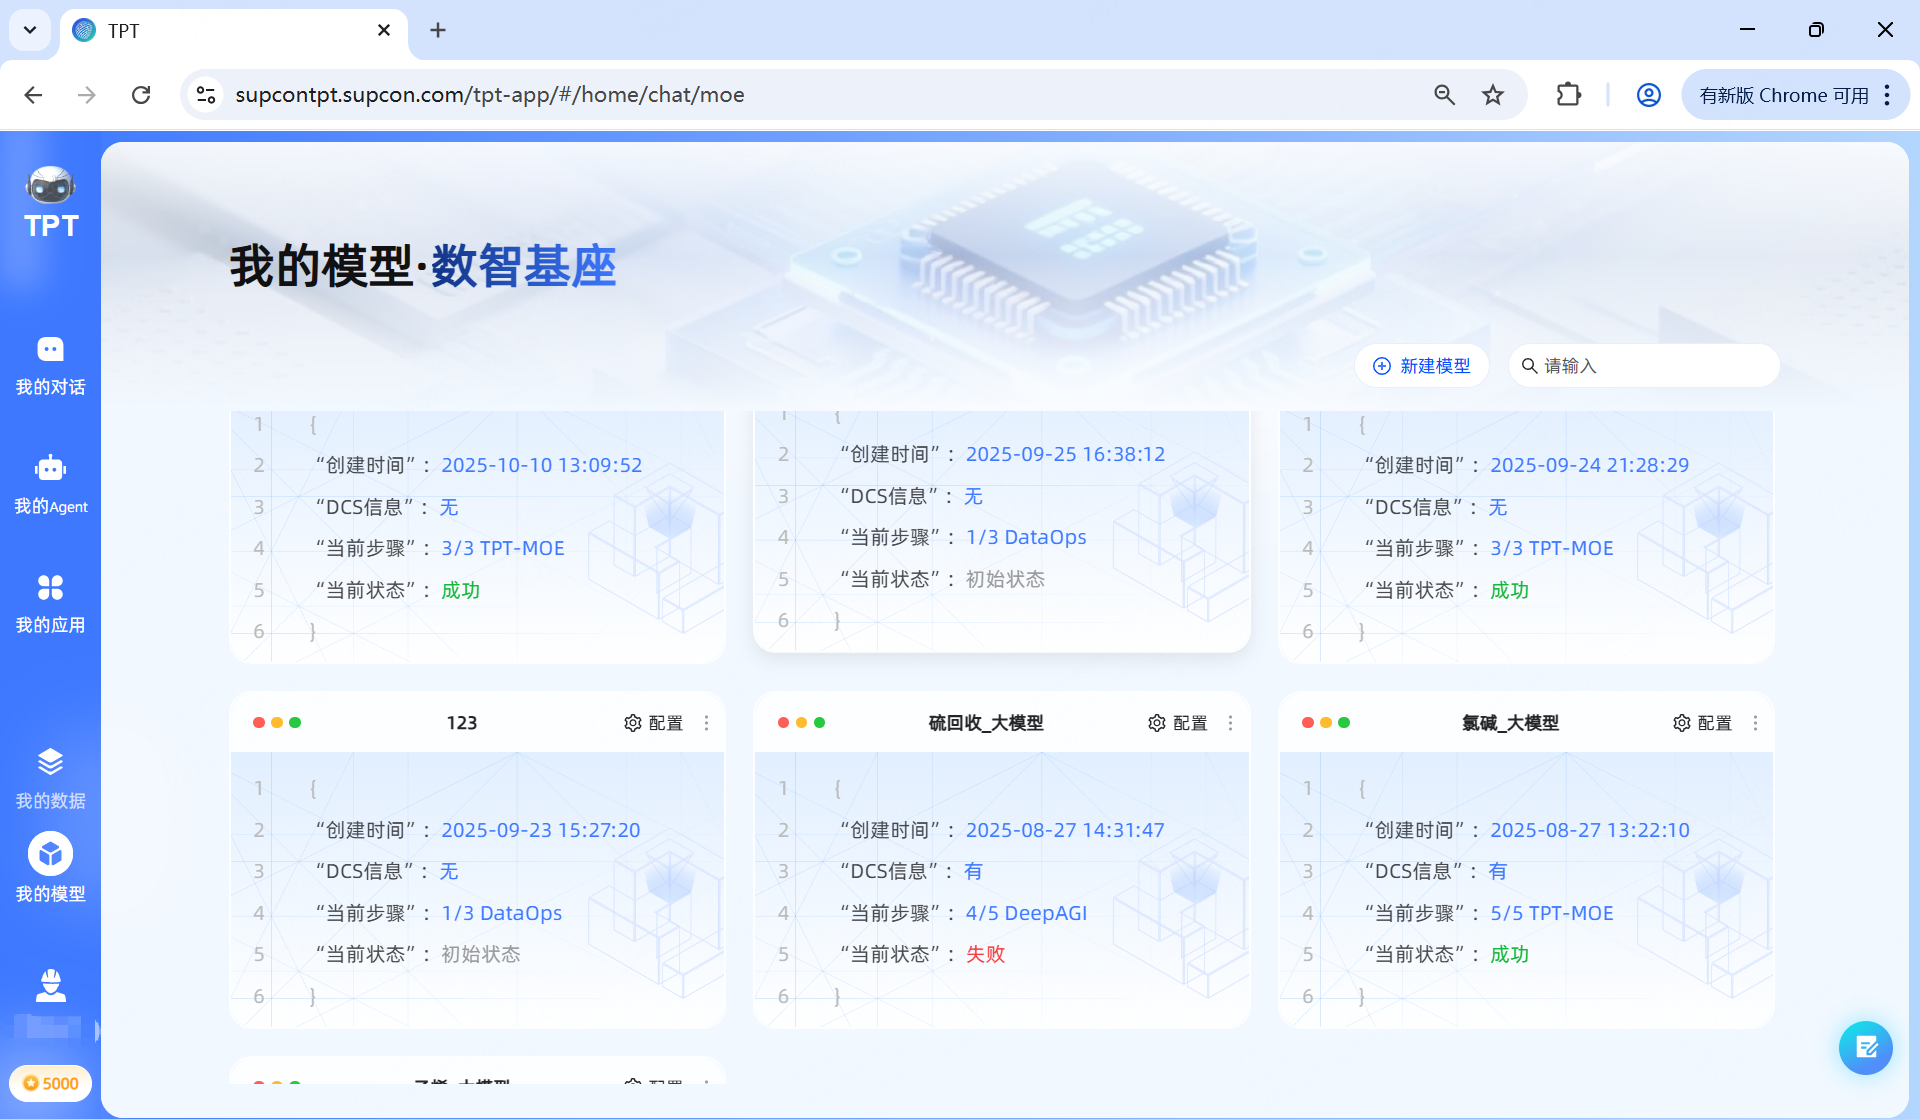Click the TPT robot logo
The height and width of the screenshot is (1119, 1920).
point(50,185)
